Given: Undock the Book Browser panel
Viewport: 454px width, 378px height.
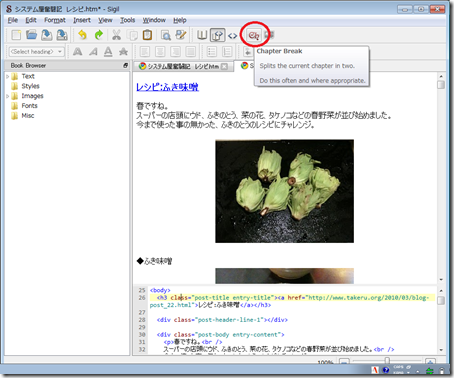Looking at the screenshot, I should tap(125, 65).
